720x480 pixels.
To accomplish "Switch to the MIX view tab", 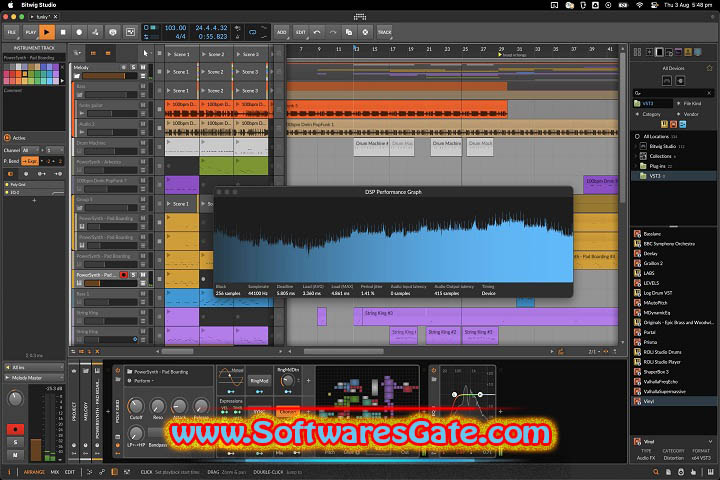I will tap(55, 472).
